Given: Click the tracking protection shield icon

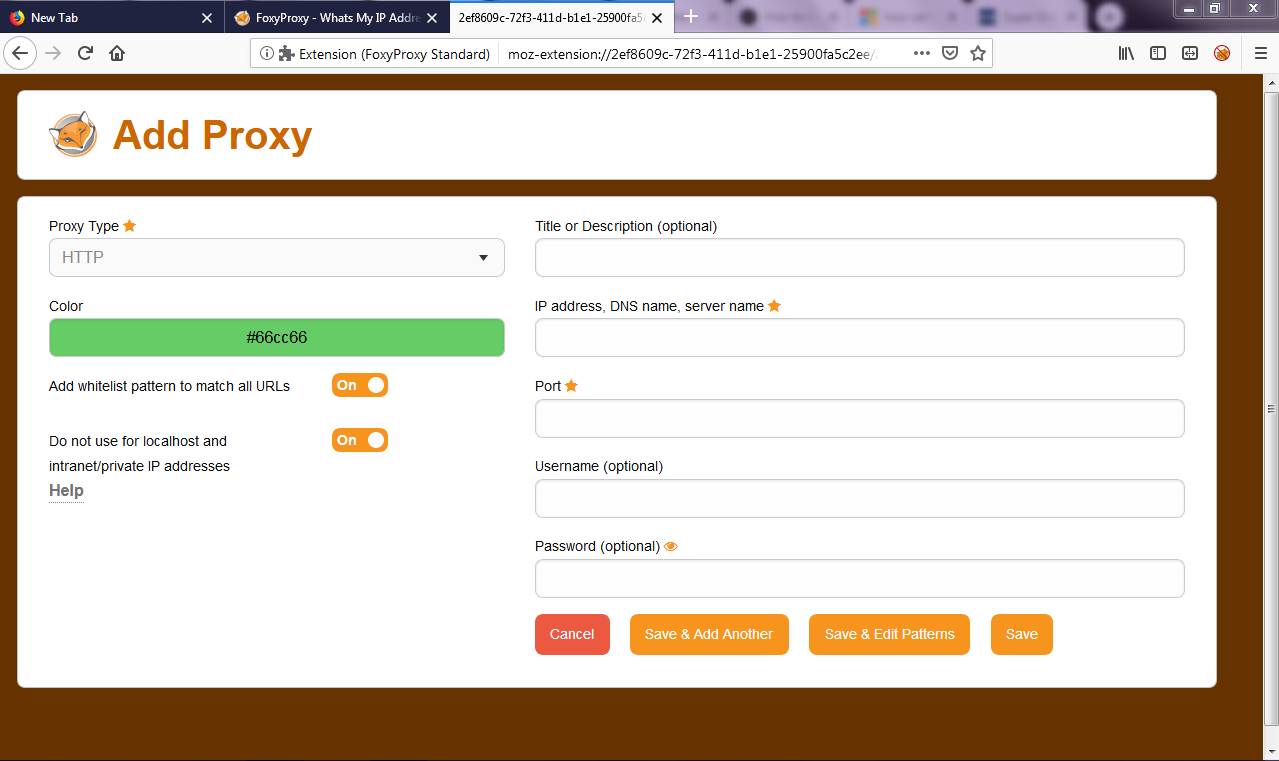Looking at the screenshot, I should [x=949, y=52].
